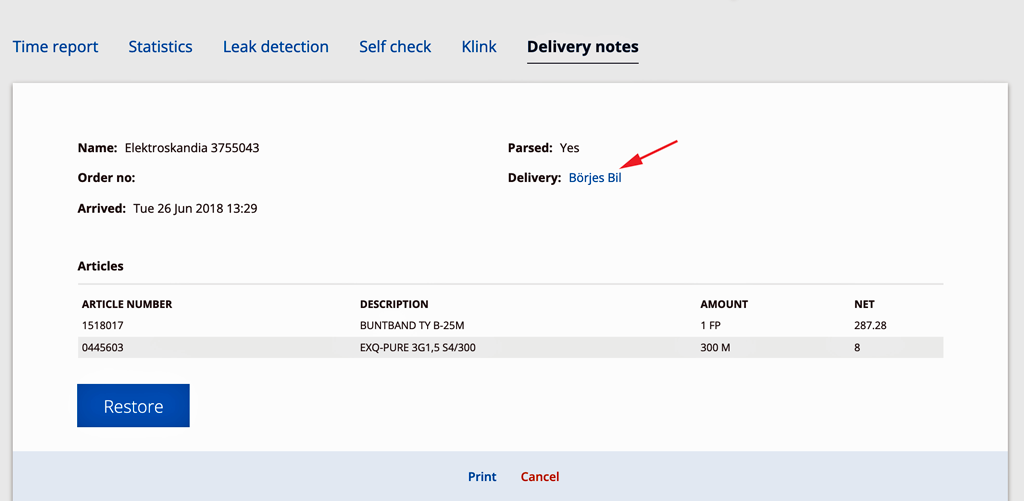
Task: Click the Delivery notes tab
Action: tap(583, 47)
